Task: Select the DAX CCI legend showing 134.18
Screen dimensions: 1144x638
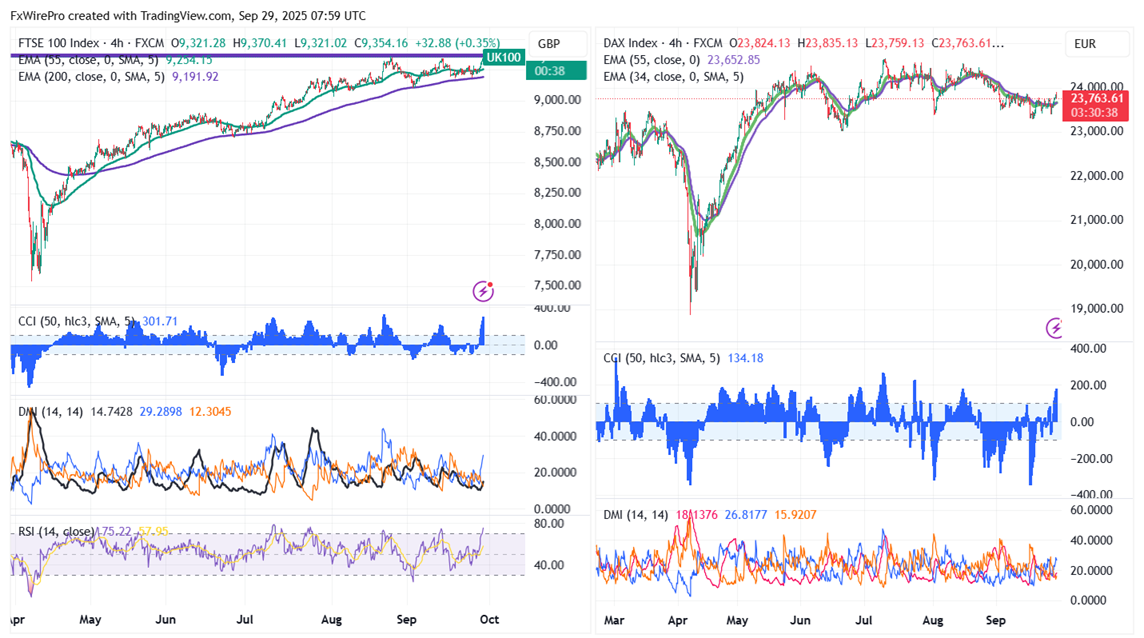Action: 683,358
